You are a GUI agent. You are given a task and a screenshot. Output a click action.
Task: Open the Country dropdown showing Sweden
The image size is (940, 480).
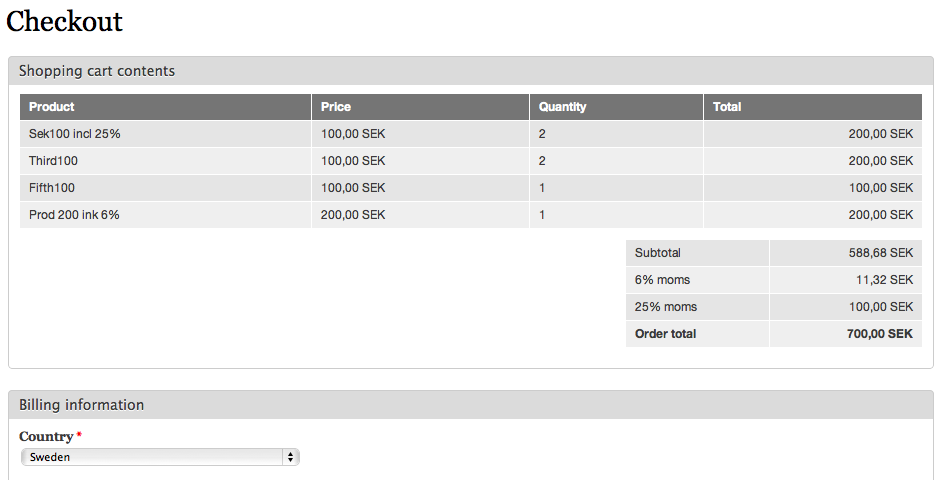[159, 457]
